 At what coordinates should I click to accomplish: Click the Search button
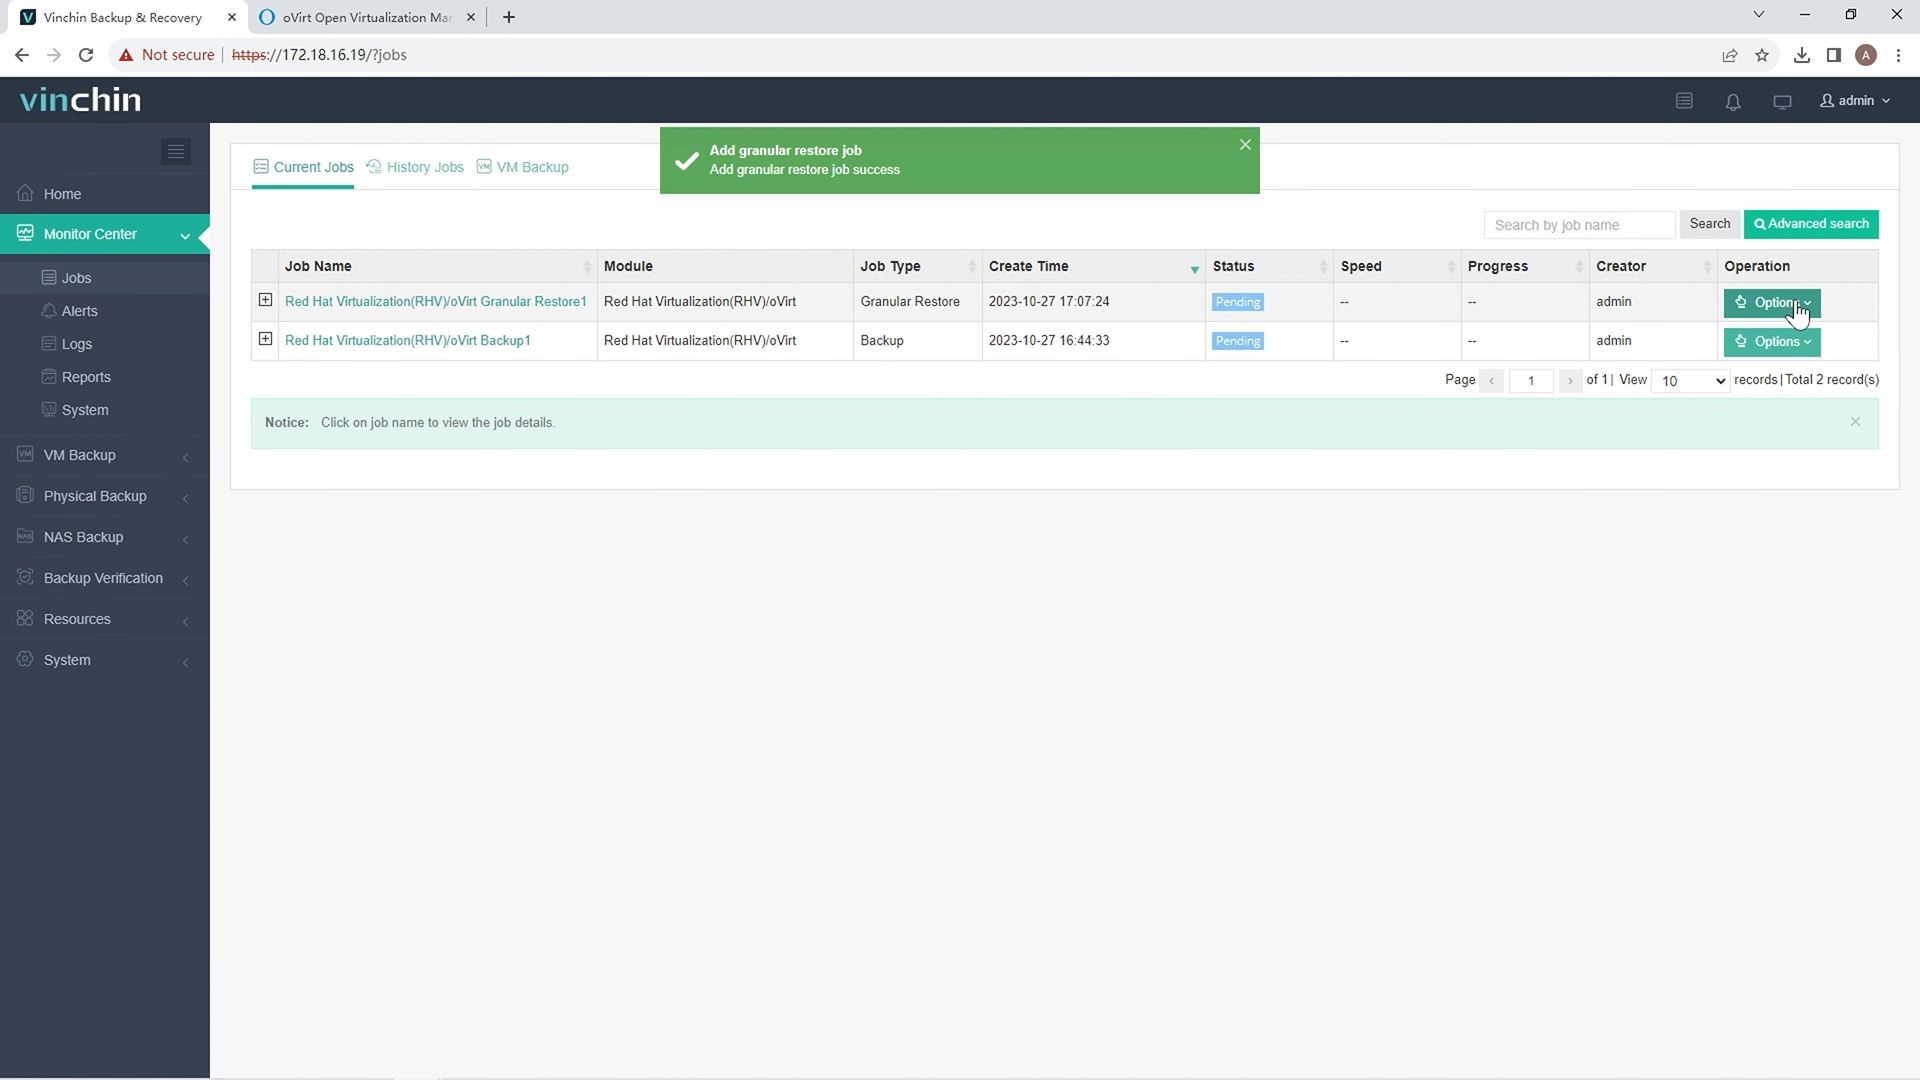tap(1709, 224)
